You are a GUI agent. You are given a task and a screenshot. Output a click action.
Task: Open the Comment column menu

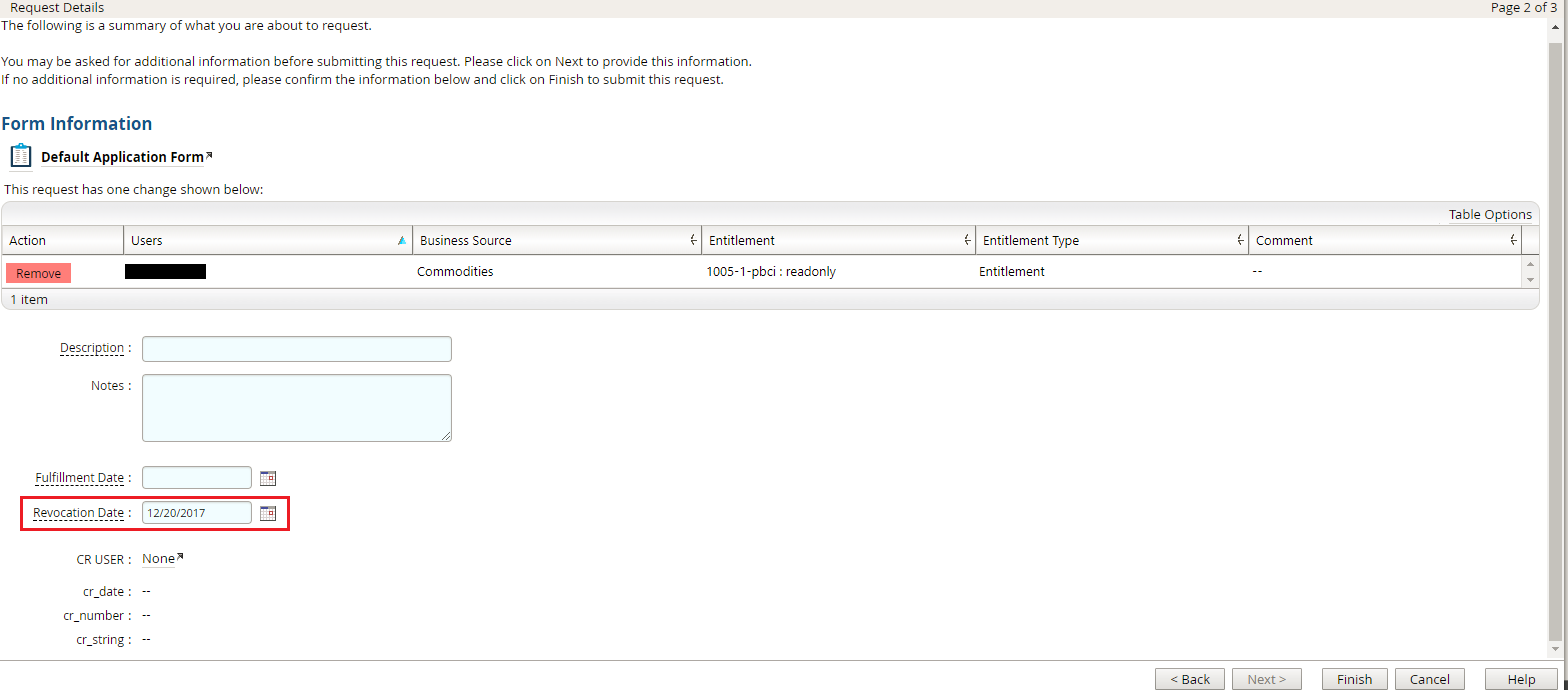1513,241
